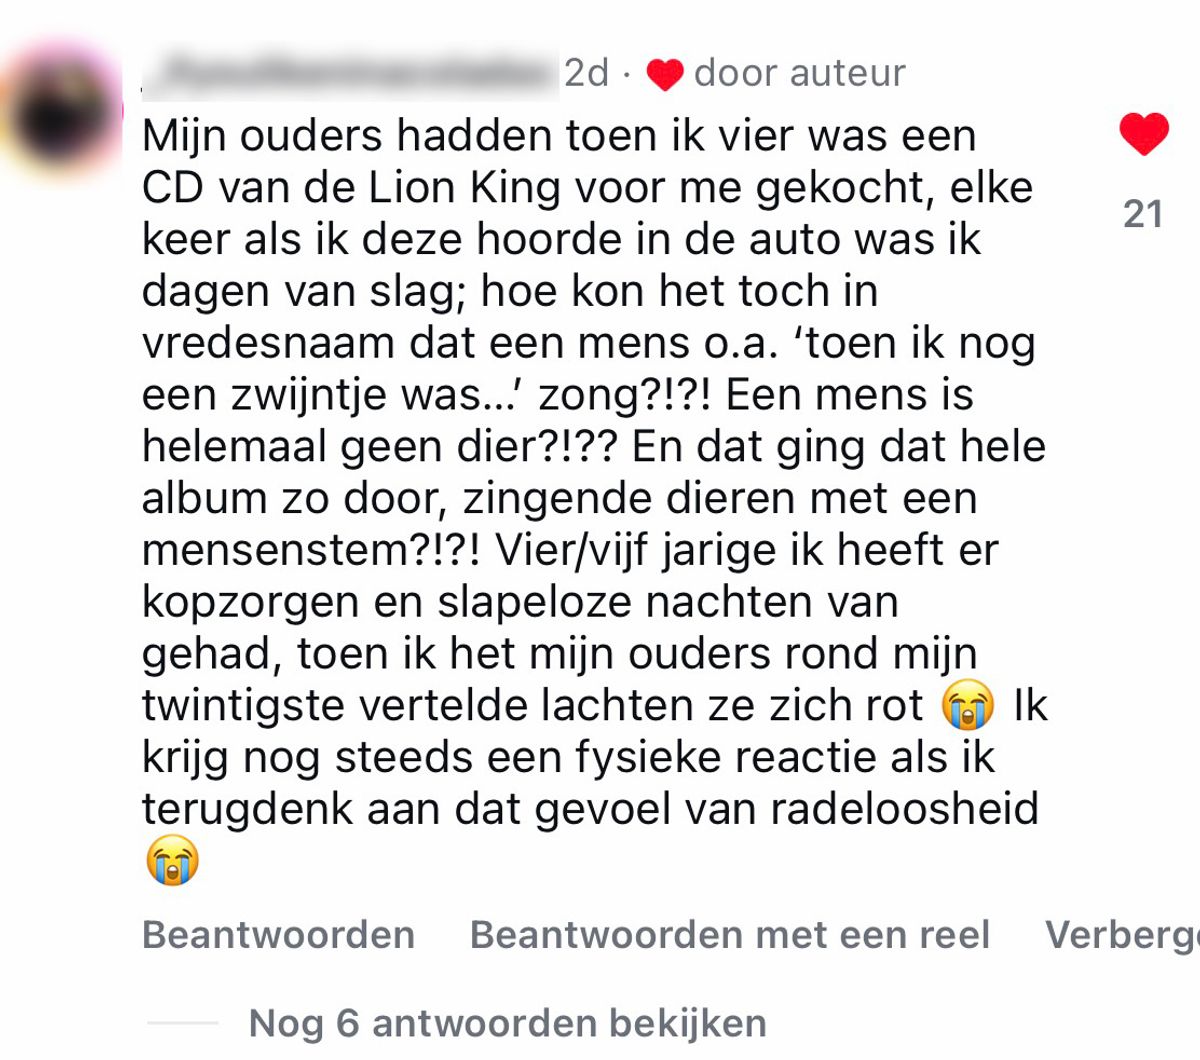This screenshot has height=1060, width=1200.
Task: Click the door auteur label
Action: click(x=800, y=72)
